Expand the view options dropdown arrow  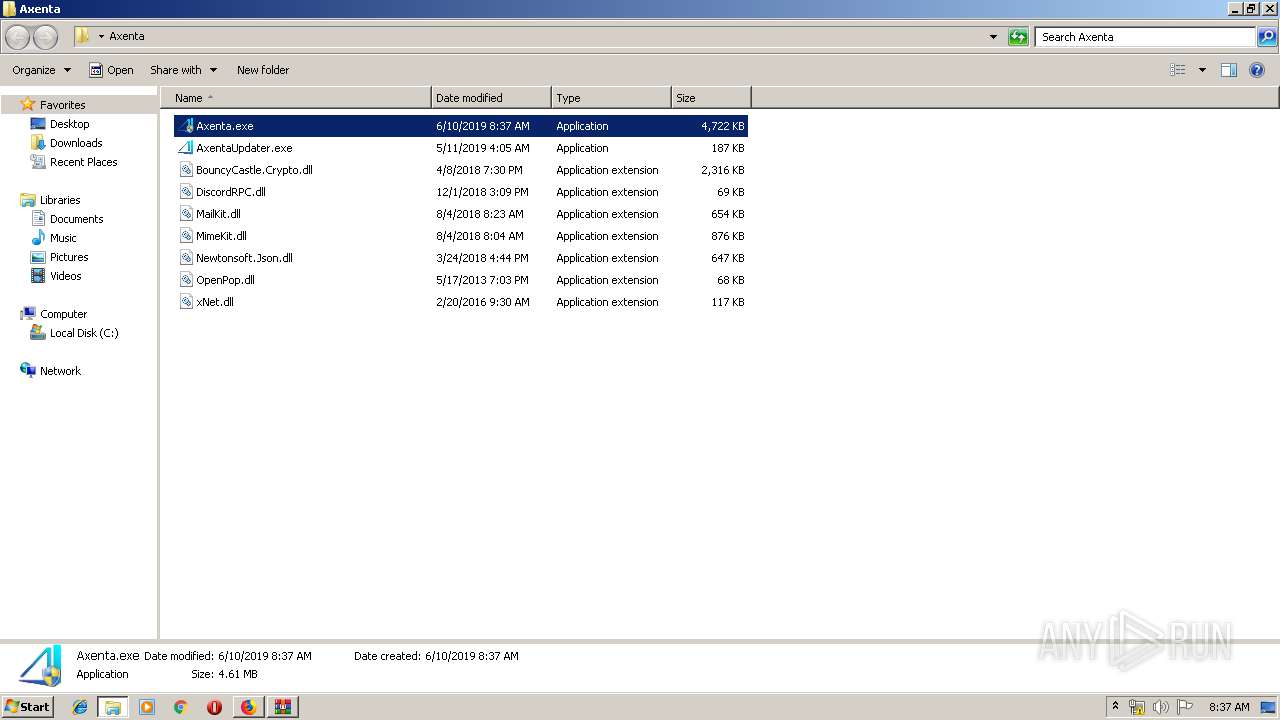point(1202,70)
